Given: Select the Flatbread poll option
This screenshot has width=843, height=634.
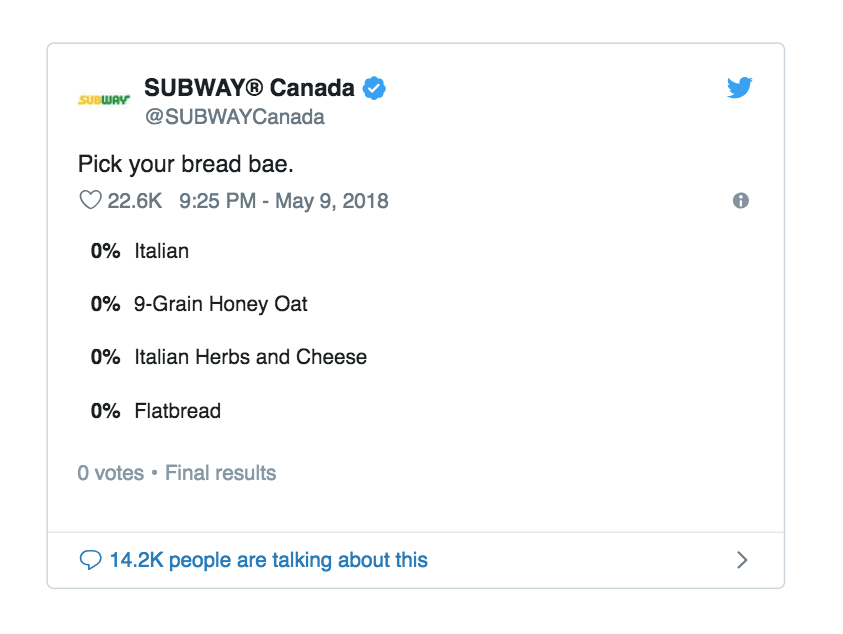Looking at the screenshot, I should pyautogui.click(x=177, y=411).
